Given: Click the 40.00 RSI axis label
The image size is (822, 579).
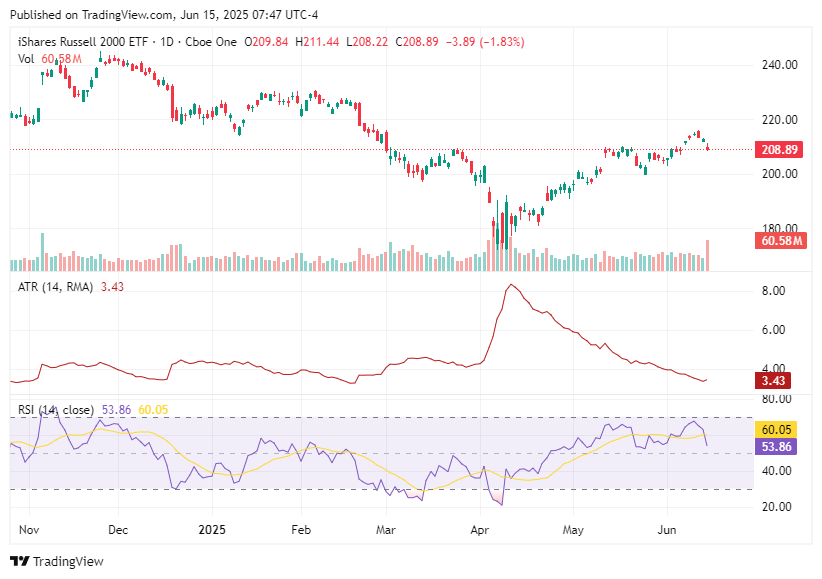Looking at the screenshot, I should click(x=776, y=470).
